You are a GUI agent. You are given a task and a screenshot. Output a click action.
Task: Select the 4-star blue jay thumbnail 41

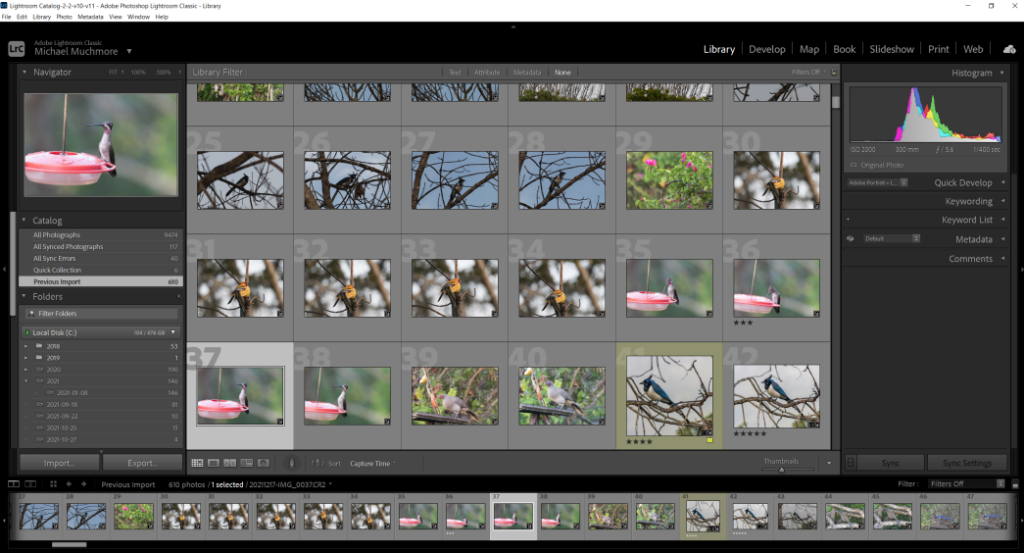point(669,389)
